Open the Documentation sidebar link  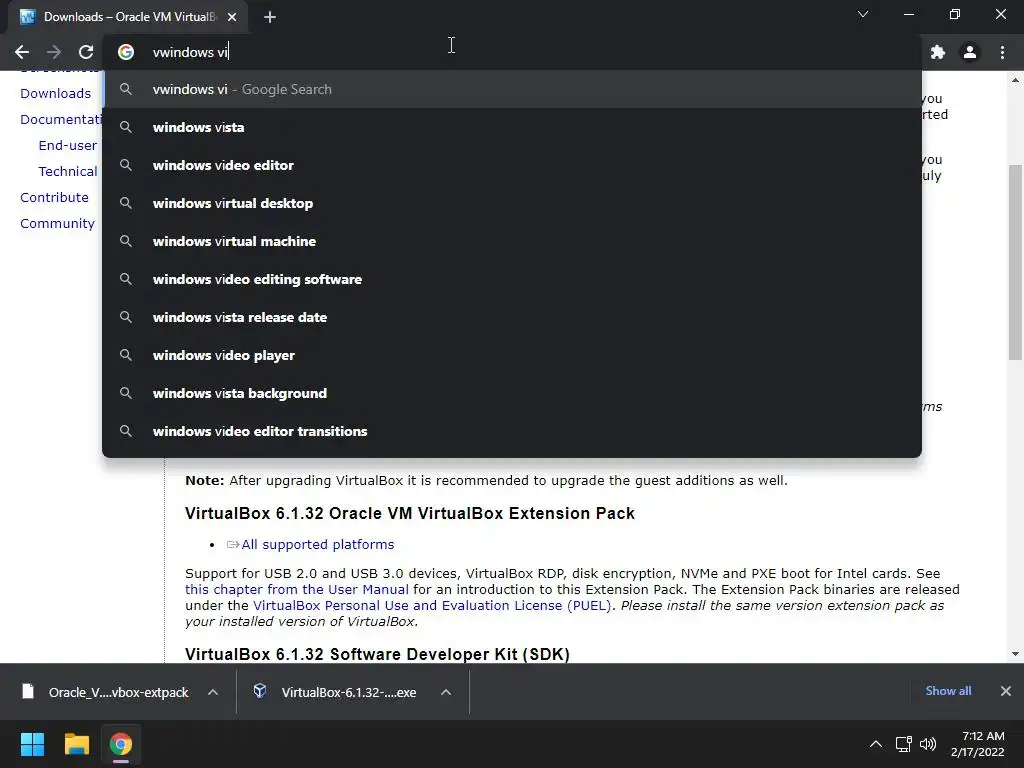click(61, 120)
